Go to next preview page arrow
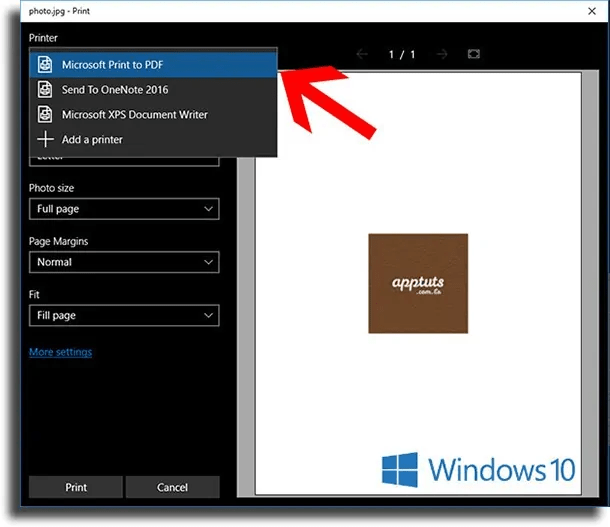 click(442, 54)
